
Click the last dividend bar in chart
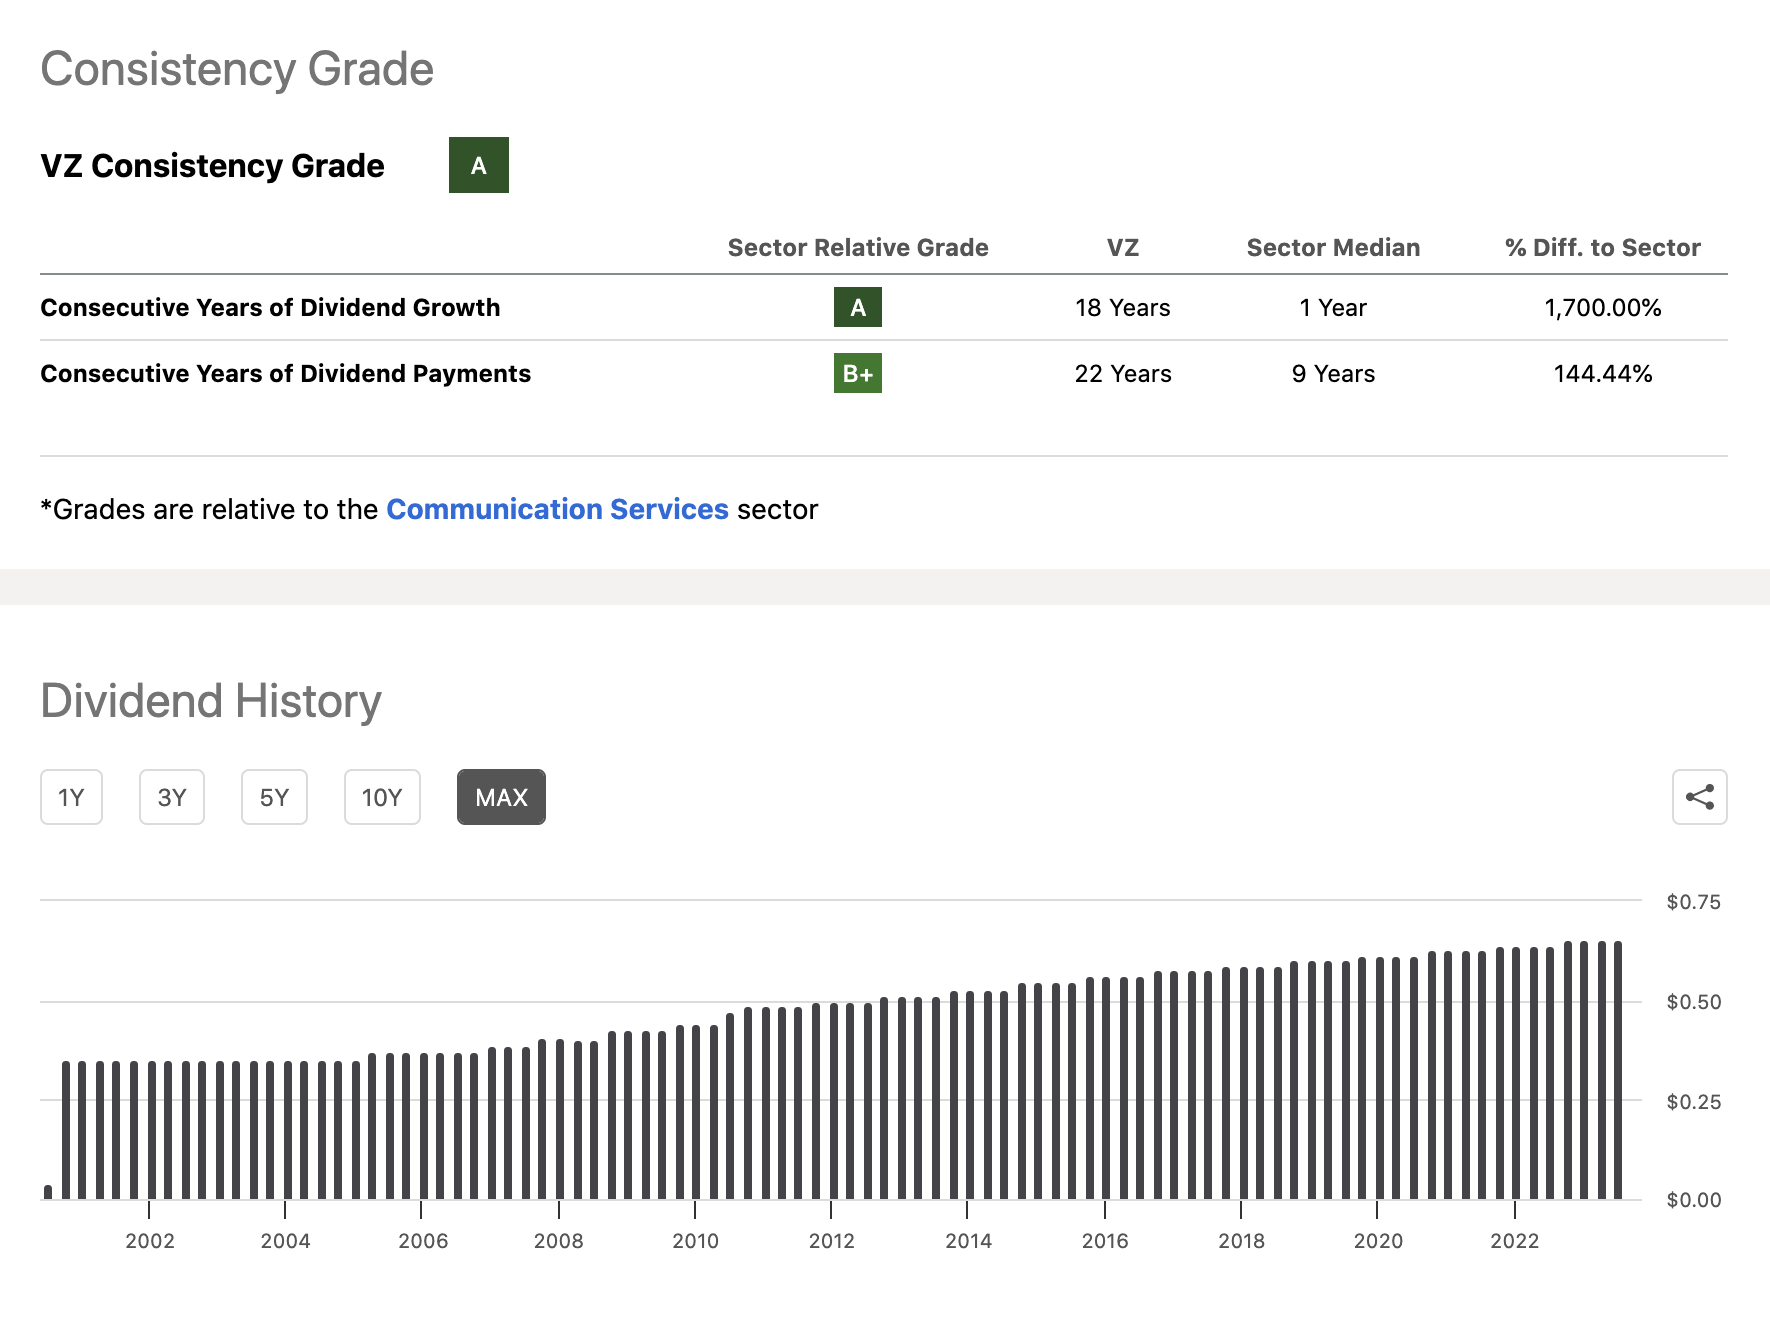1617,1070
